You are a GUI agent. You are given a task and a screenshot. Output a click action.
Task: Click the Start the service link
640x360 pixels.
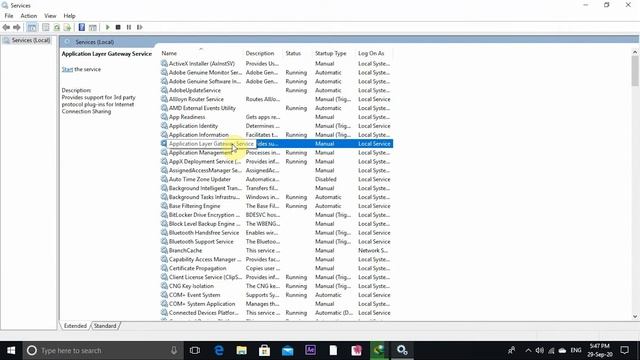[67, 69]
